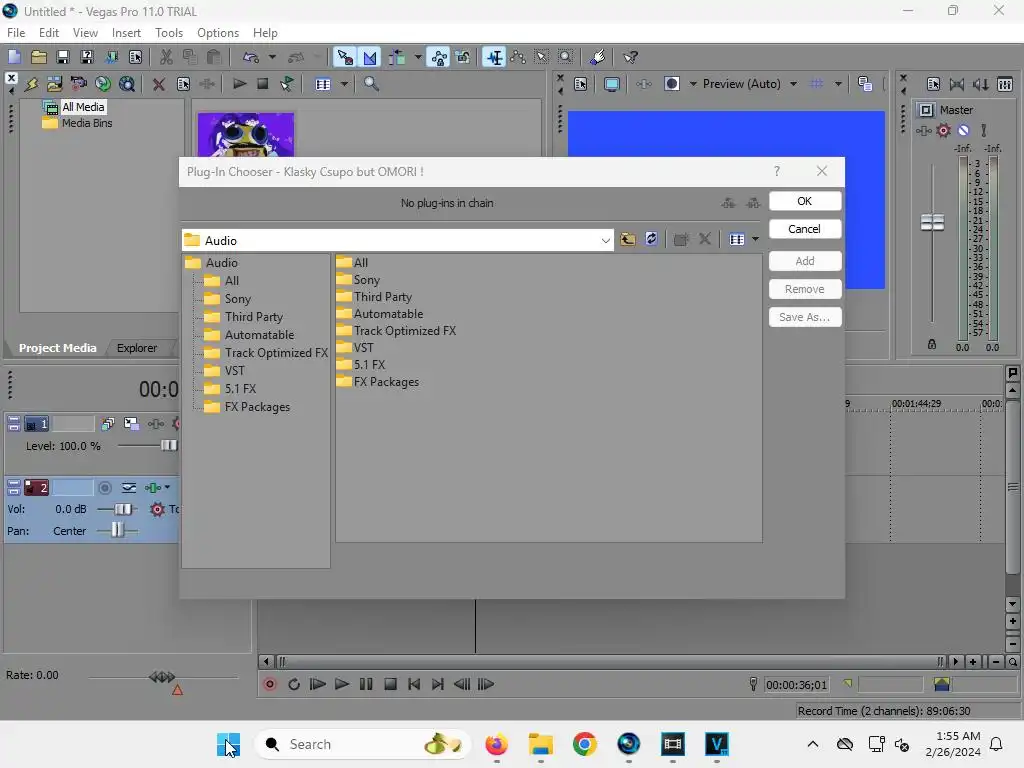
Task: Switch to the Explorer tab
Action: [136, 348]
